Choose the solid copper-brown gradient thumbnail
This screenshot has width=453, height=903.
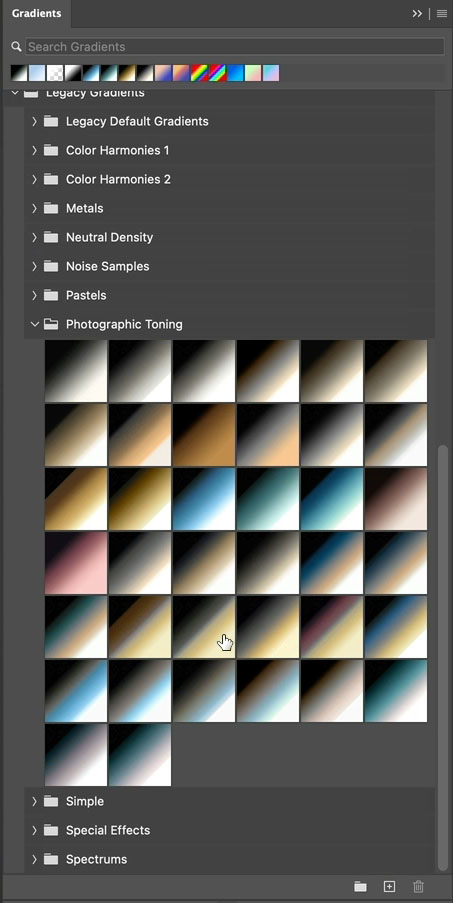coord(204,435)
